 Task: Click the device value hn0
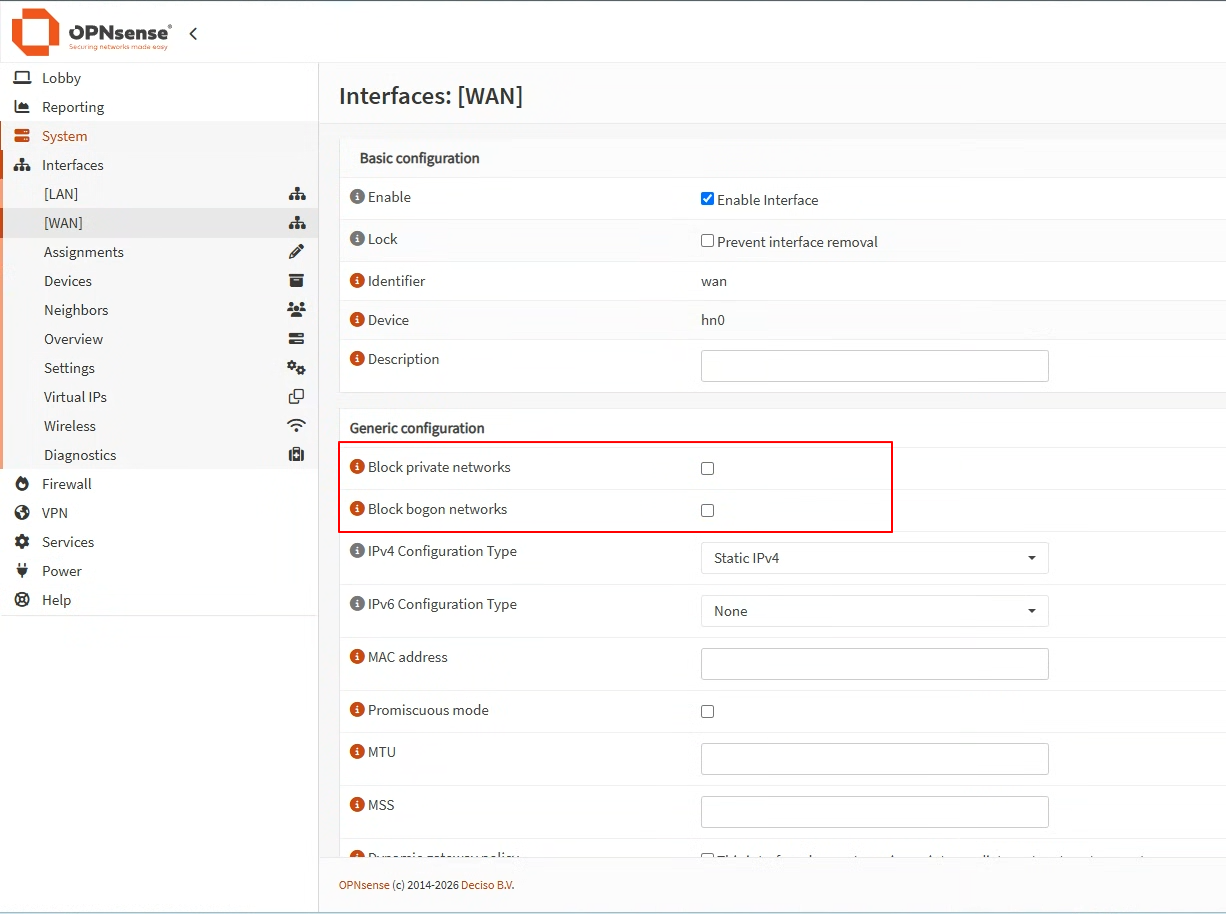coord(711,320)
